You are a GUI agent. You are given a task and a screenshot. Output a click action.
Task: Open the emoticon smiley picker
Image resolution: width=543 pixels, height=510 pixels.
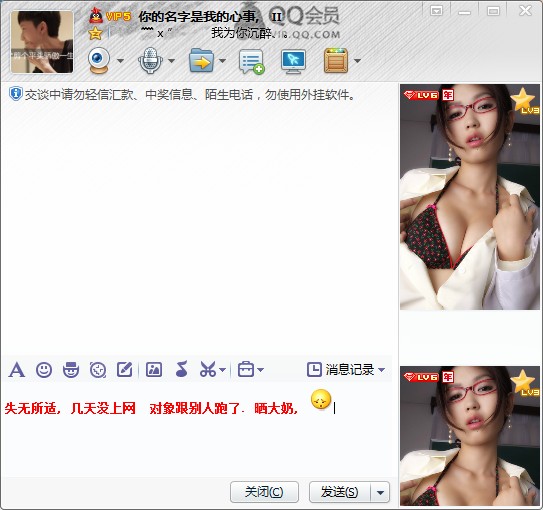pyautogui.click(x=44, y=370)
